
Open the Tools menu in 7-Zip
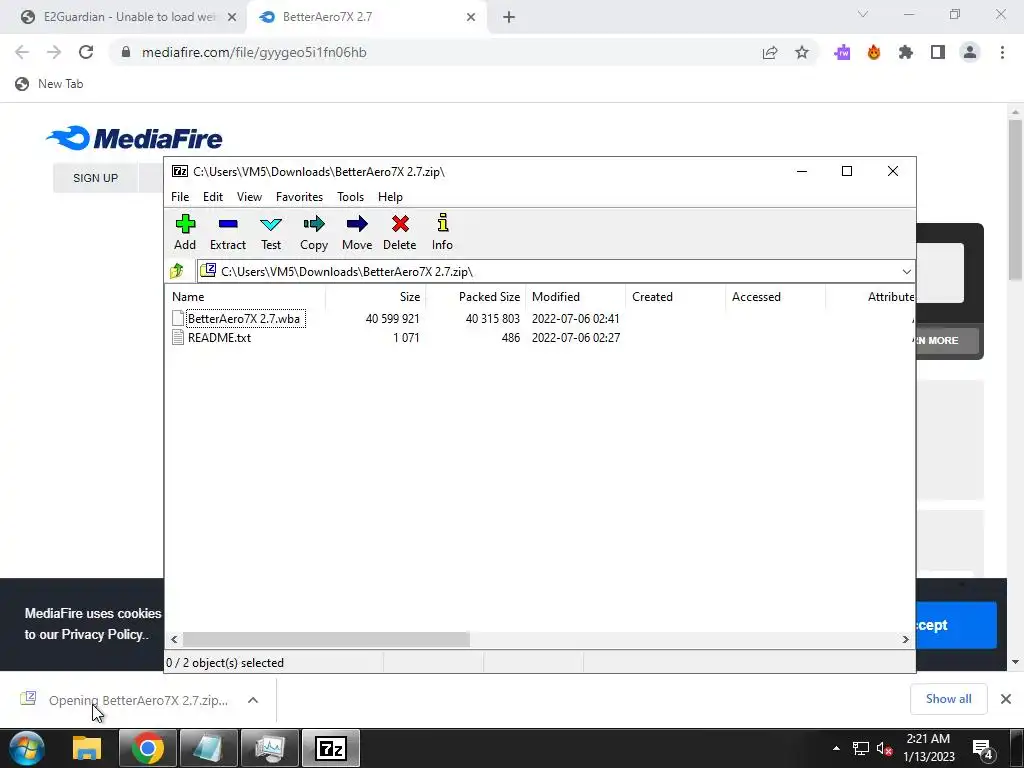350,197
